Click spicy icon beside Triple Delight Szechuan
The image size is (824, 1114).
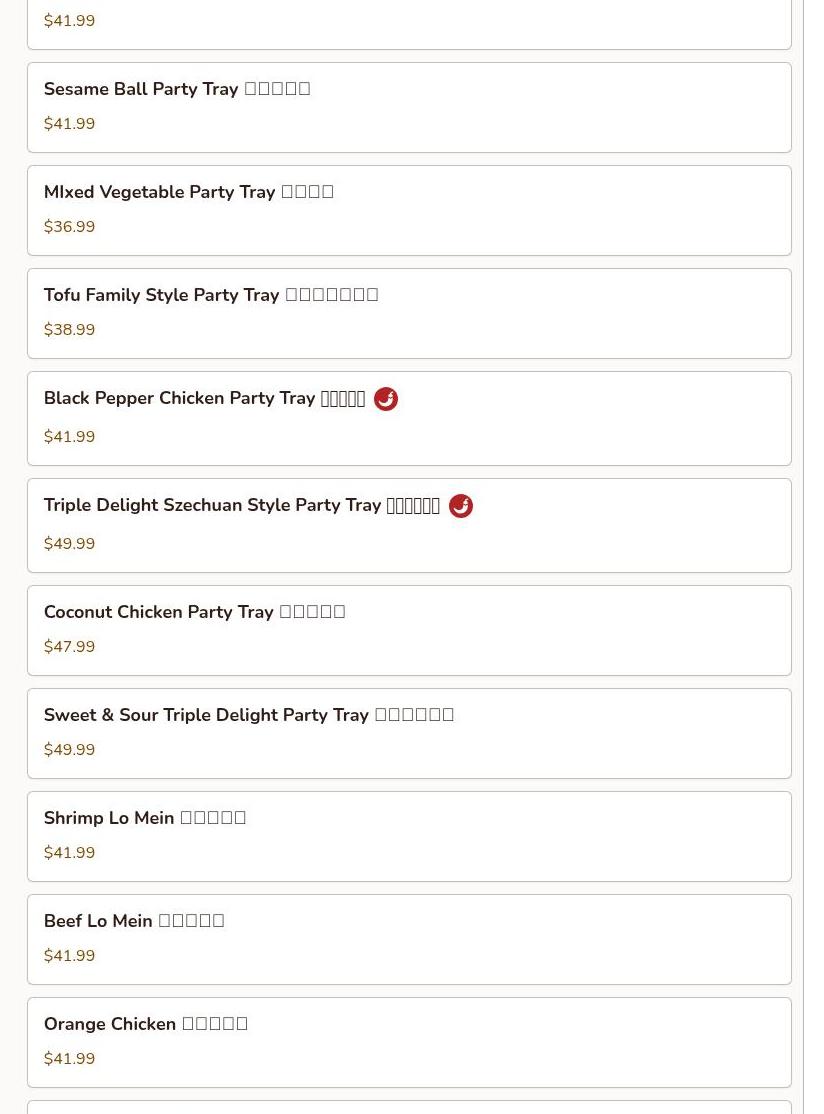460,506
